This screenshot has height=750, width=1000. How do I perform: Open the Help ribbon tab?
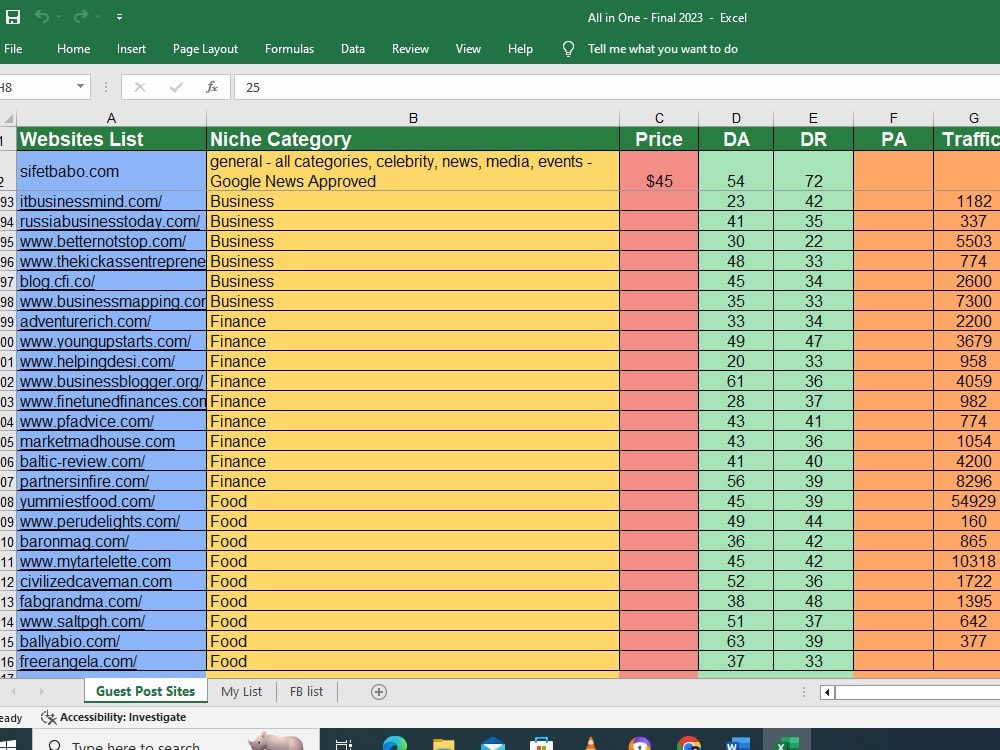520,49
